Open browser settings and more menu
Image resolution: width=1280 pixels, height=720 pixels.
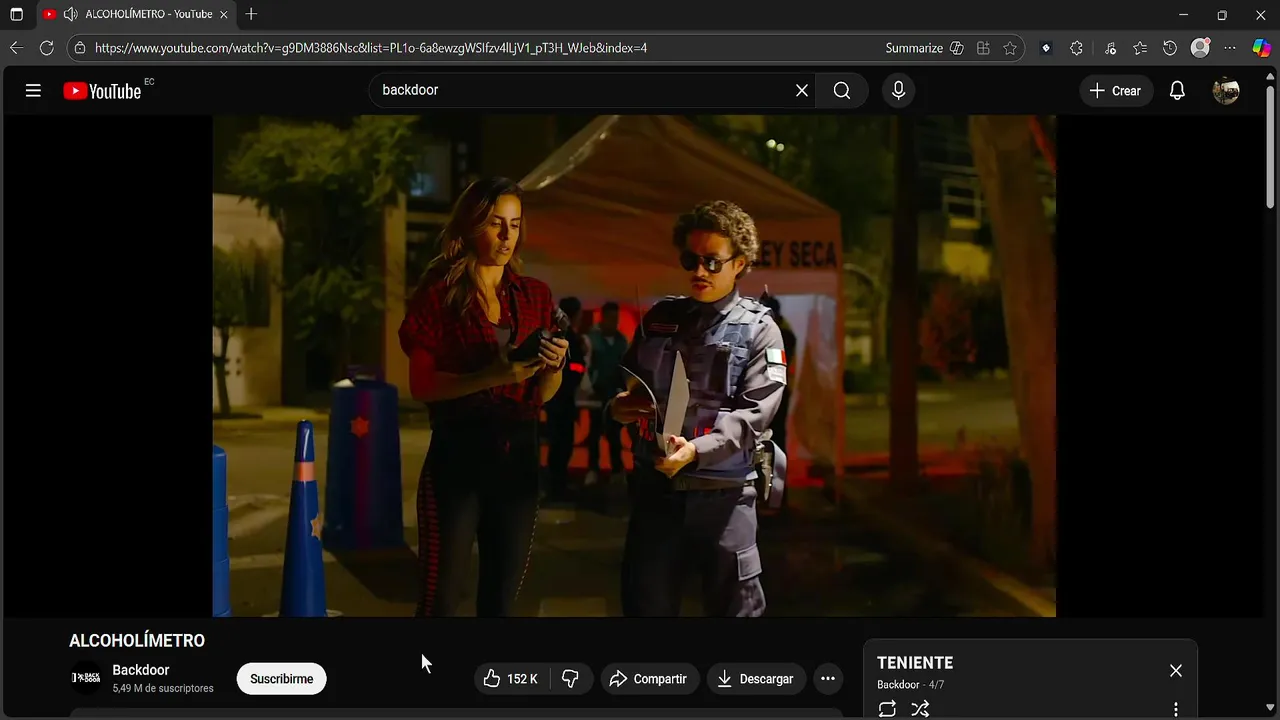1230,48
